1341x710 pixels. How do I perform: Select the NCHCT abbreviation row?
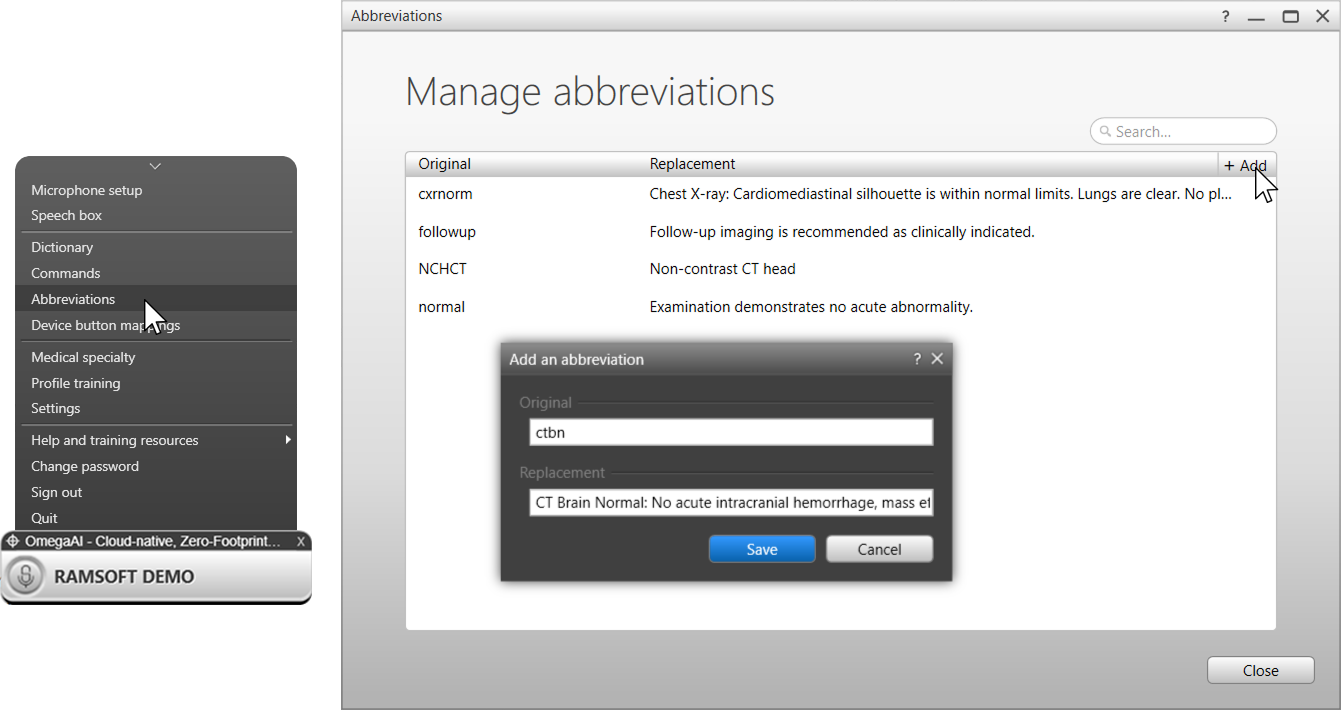point(840,269)
